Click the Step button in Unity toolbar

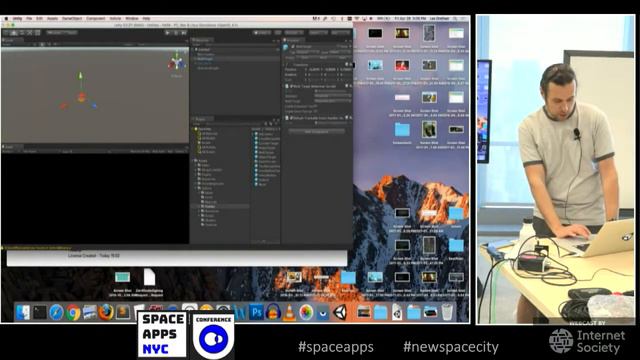pos(184,33)
